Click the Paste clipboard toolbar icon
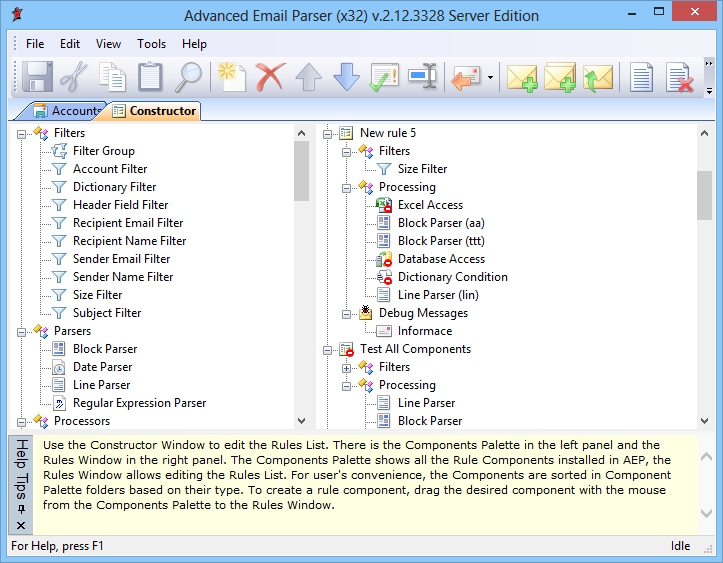 tap(150, 76)
